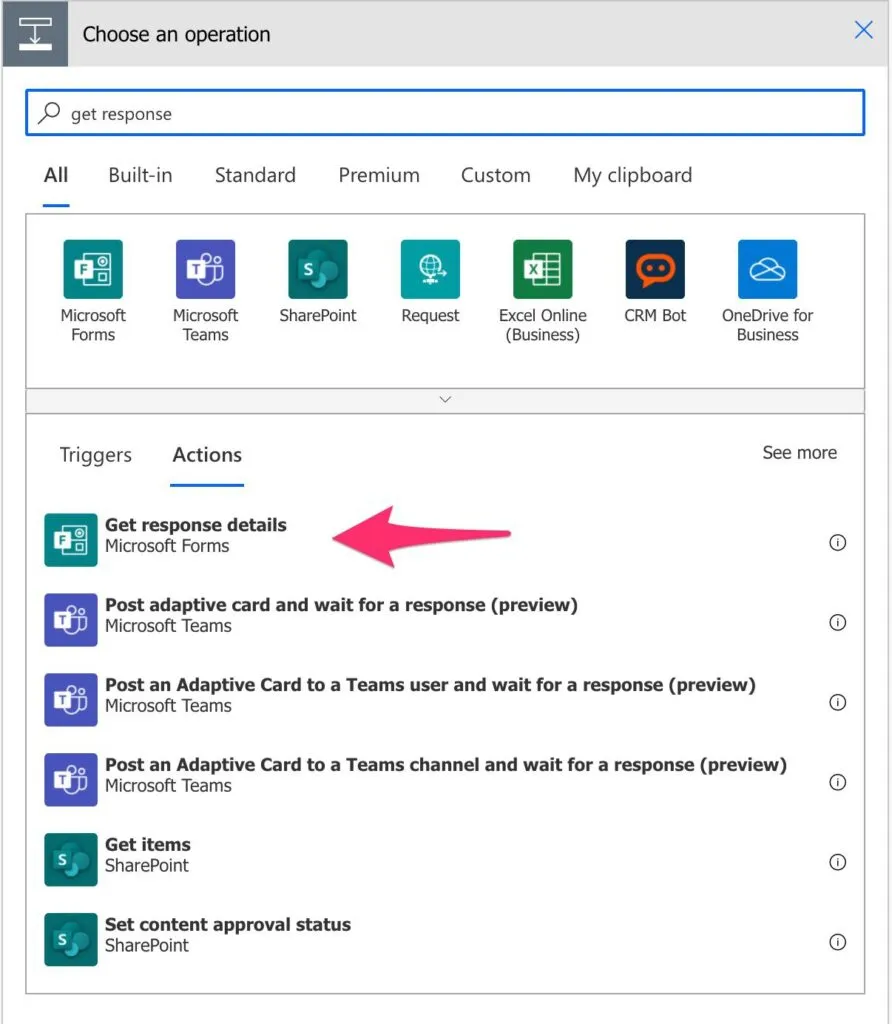Select the CRM Bot connector icon
Viewport: 892px width, 1024px height.
click(x=655, y=269)
